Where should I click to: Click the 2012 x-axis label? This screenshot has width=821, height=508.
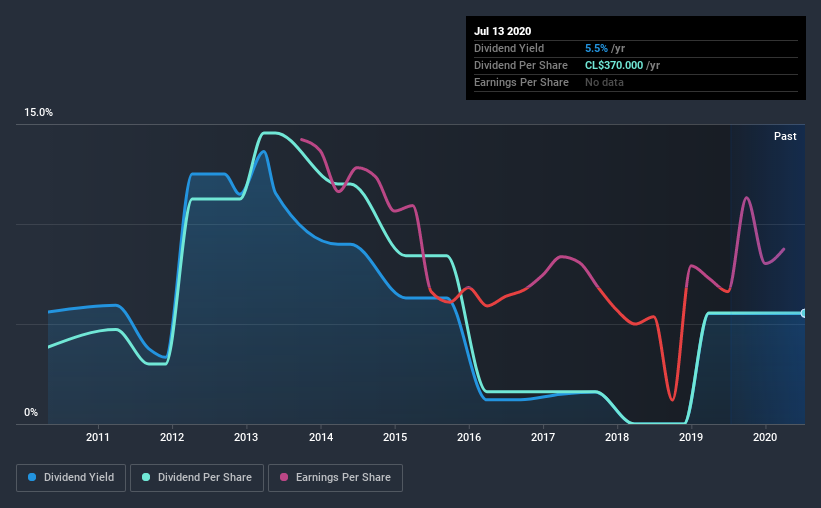pyautogui.click(x=172, y=437)
